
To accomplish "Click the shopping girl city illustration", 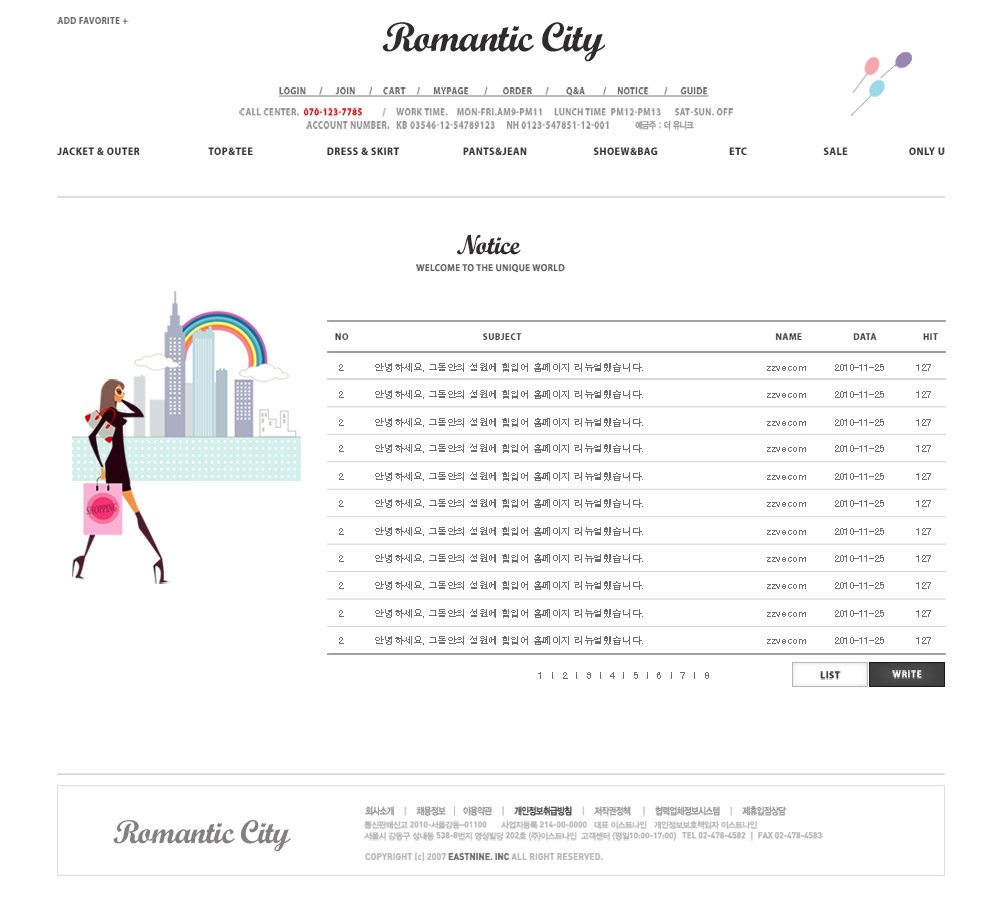I will click(x=185, y=437).
